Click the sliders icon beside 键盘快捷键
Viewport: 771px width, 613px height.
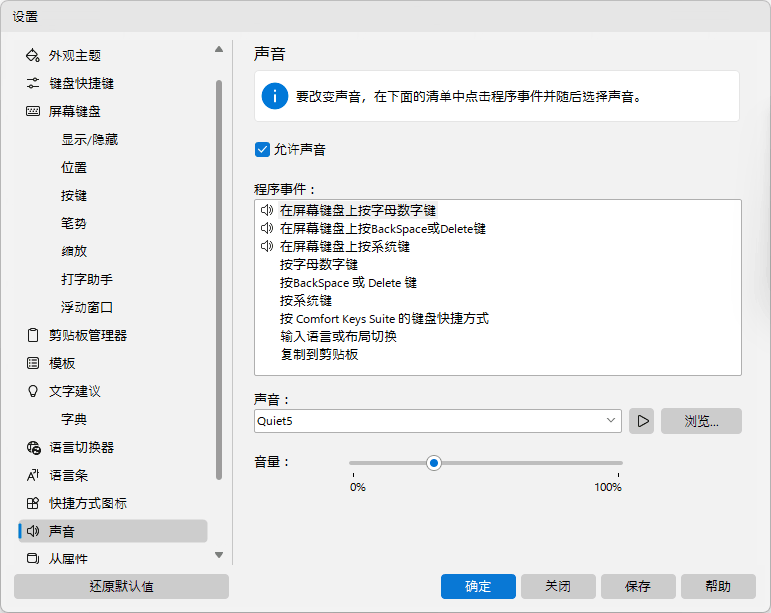32,84
